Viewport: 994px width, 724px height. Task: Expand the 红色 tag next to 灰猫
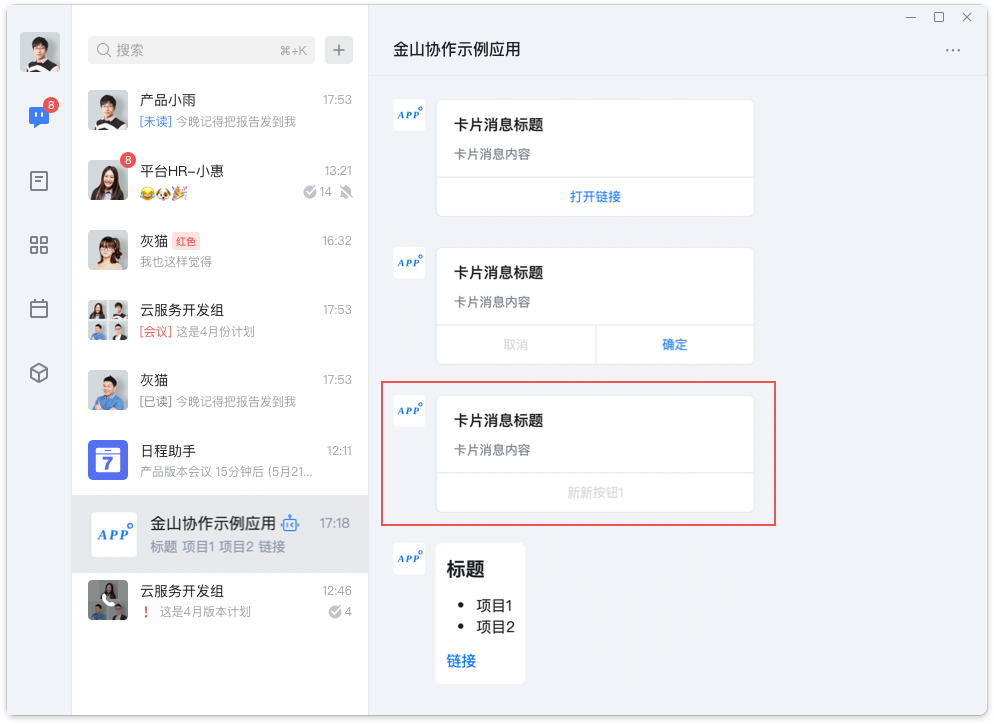(x=186, y=242)
